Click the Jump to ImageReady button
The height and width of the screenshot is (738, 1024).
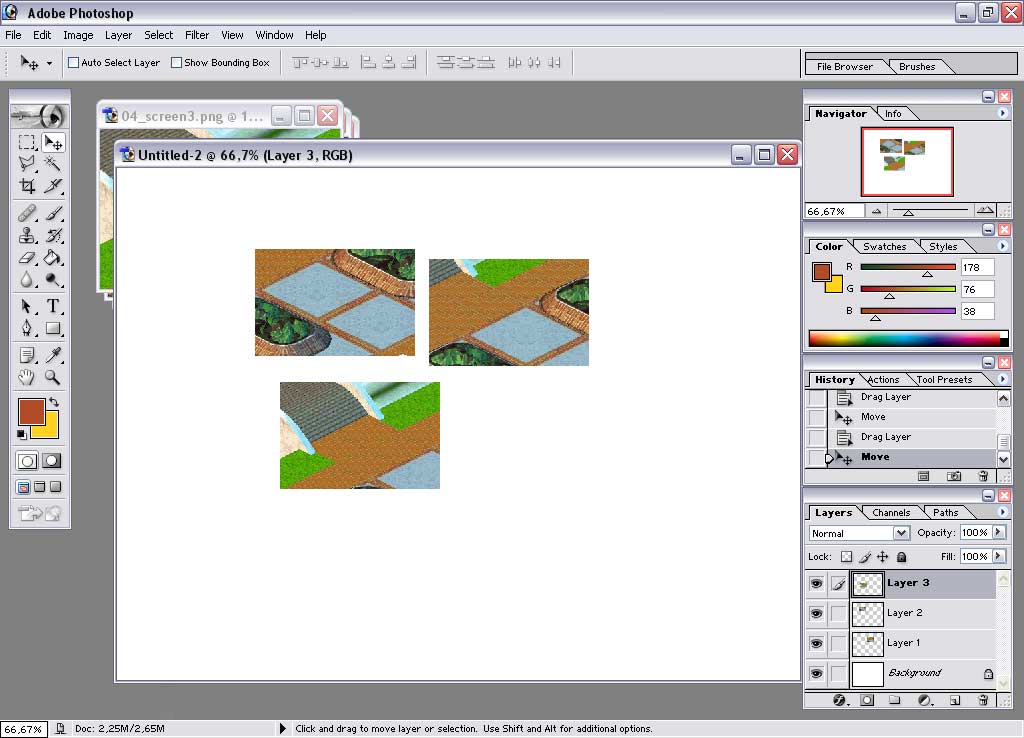[x=40, y=513]
